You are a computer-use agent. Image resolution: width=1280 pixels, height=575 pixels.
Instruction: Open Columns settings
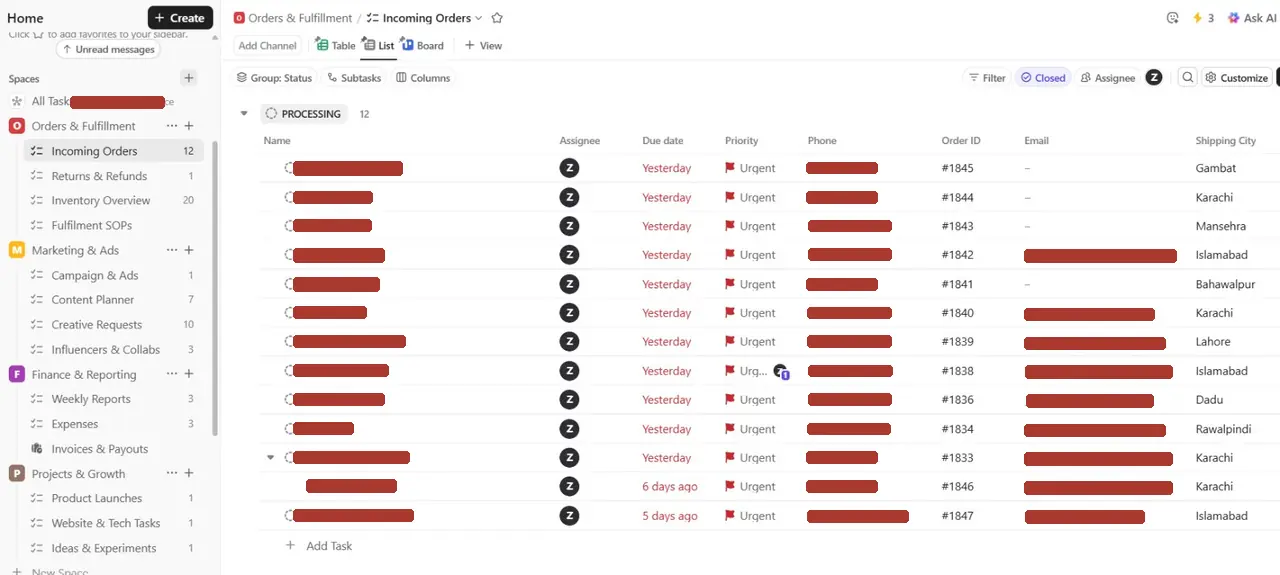click(423, 78)
